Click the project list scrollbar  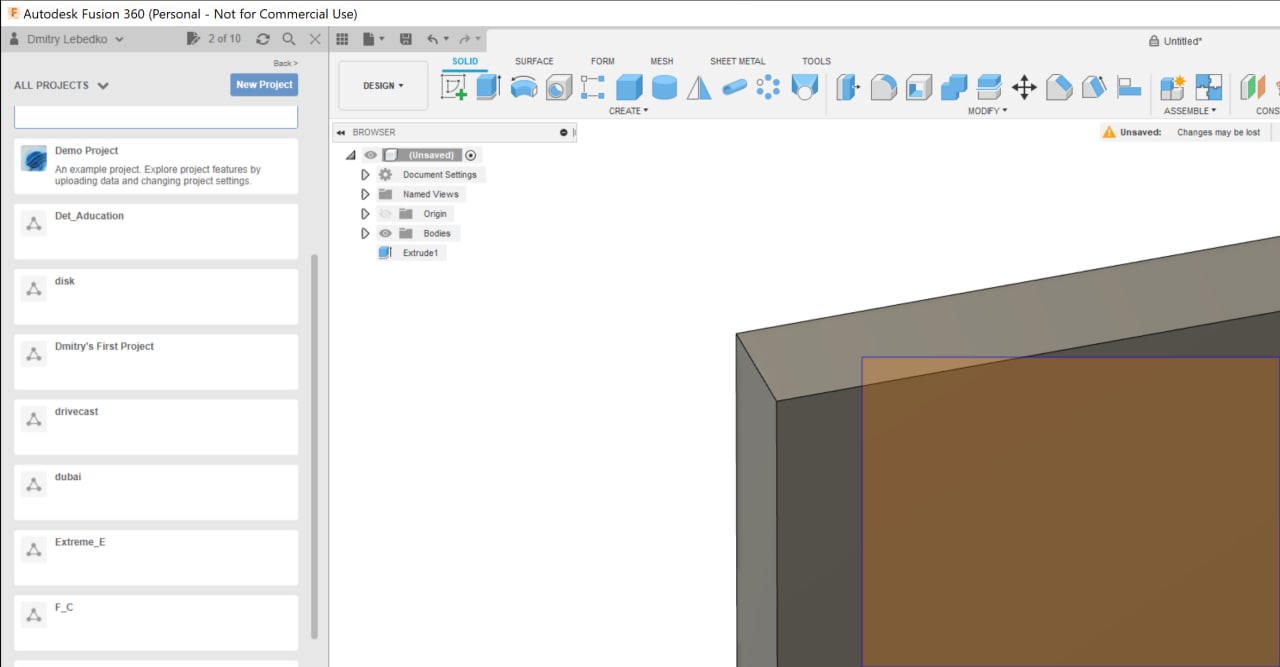(315, 445)
